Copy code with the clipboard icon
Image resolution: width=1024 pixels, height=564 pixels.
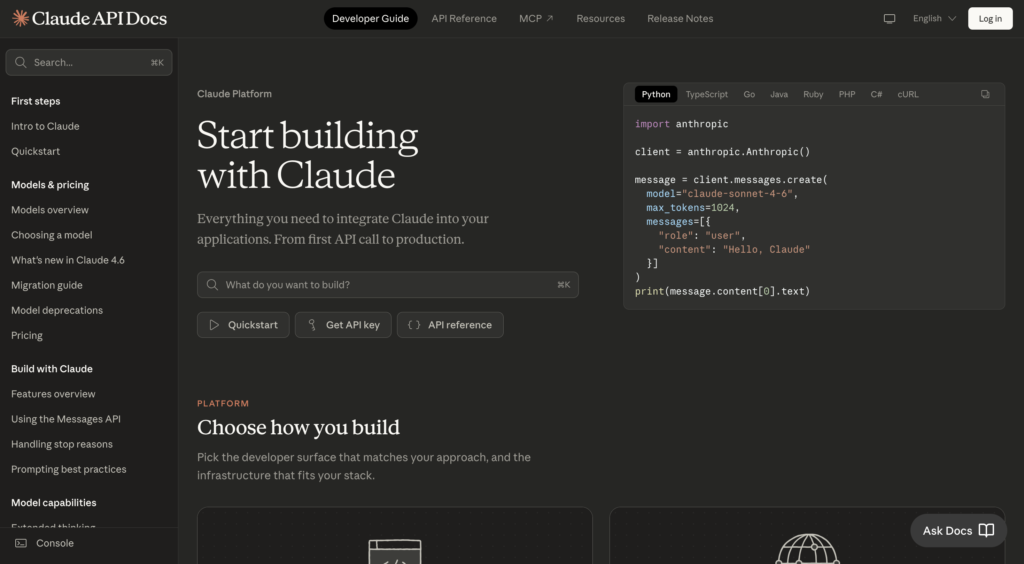click(x=985, y=94)
